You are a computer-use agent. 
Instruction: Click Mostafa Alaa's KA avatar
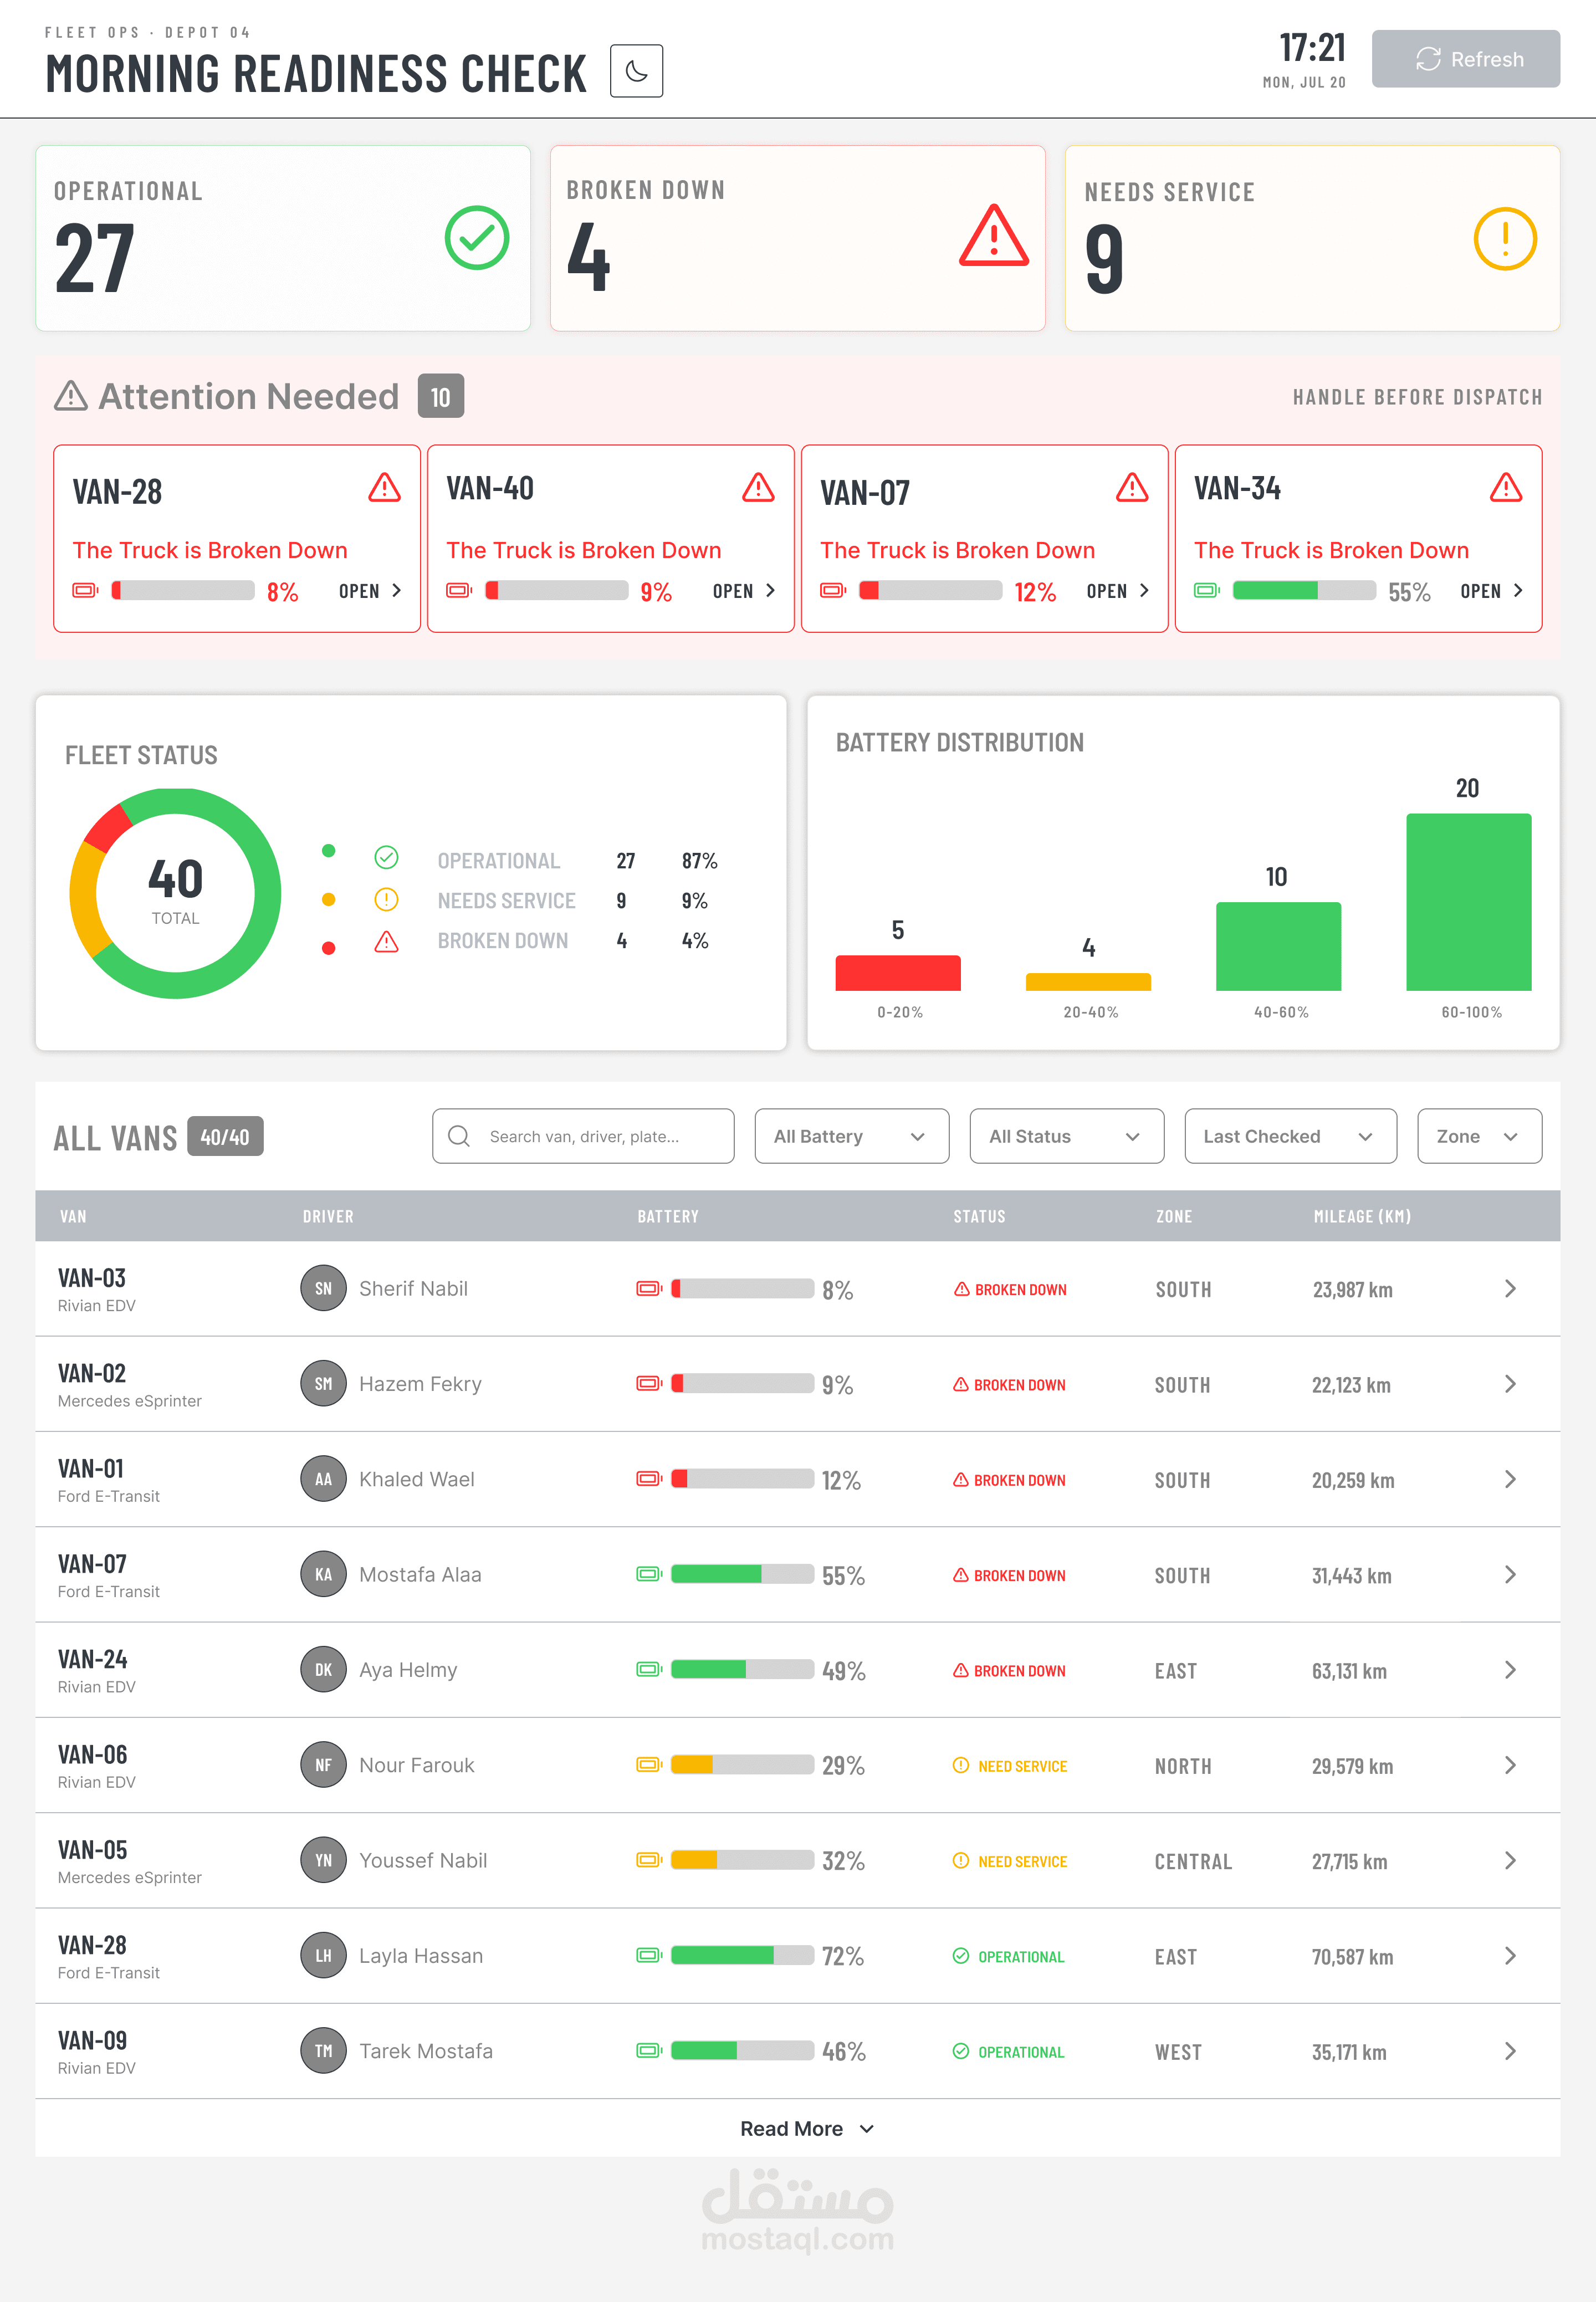(x=323, y=1574)
